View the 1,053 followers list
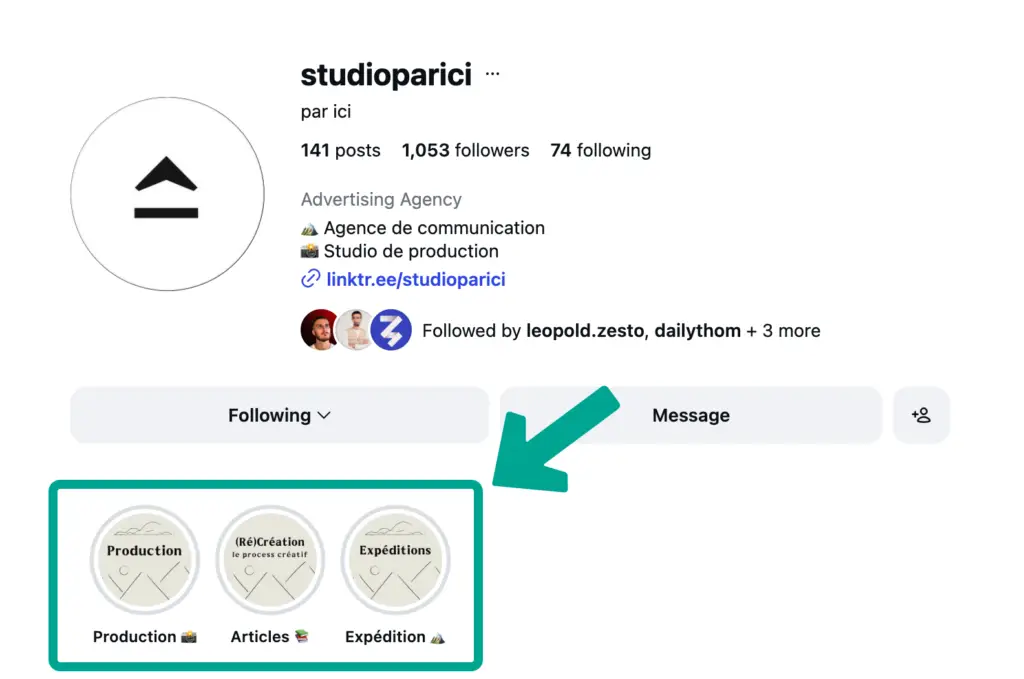The height and width of the screenshot is (679, 1024). pyautogui.click(x=466, y=150)
